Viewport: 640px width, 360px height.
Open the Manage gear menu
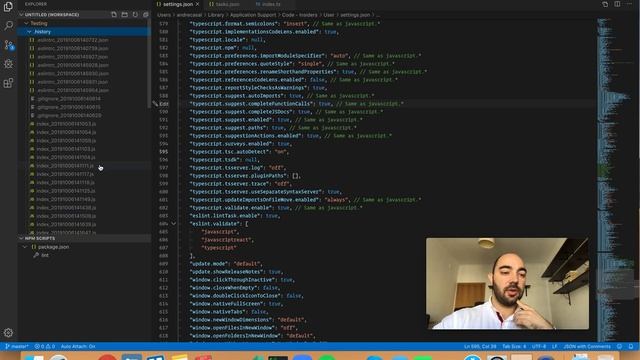point(8,333)
